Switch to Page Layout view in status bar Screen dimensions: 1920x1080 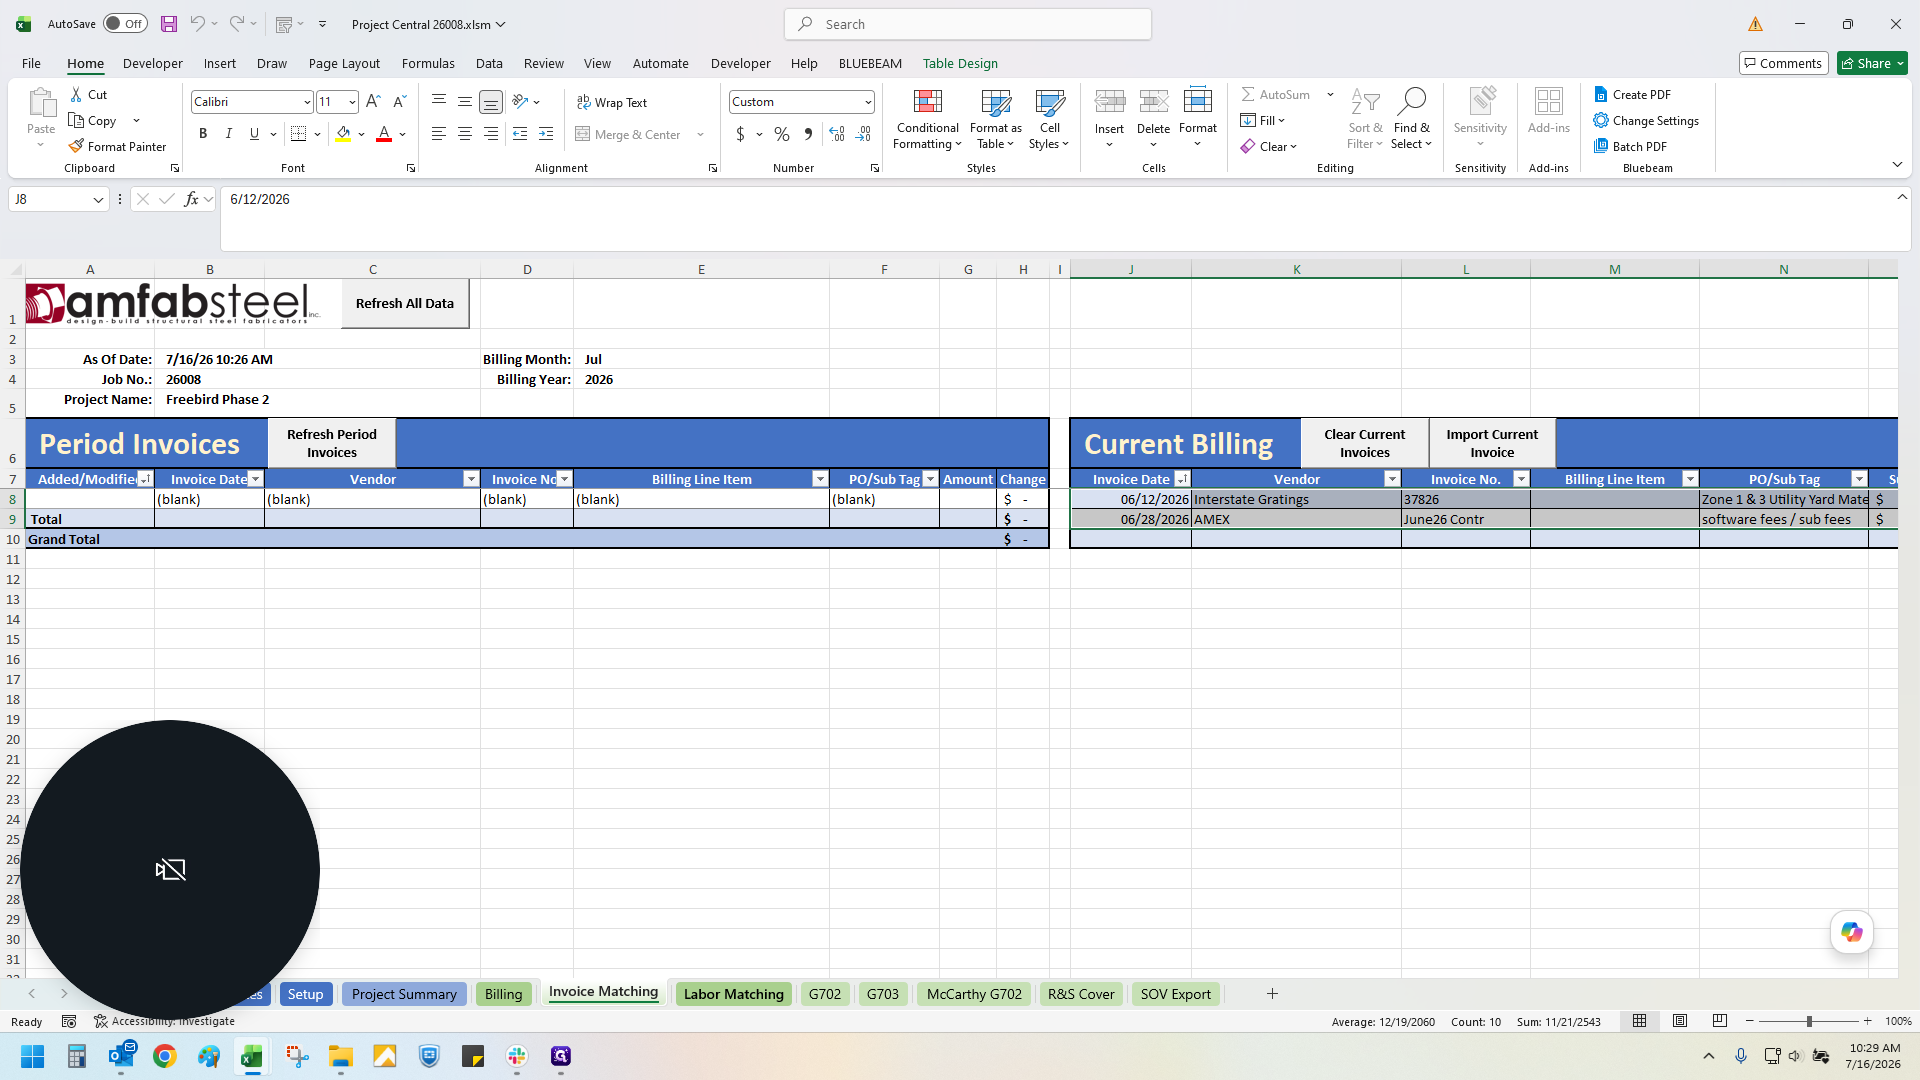[x=1680, y=1021]
